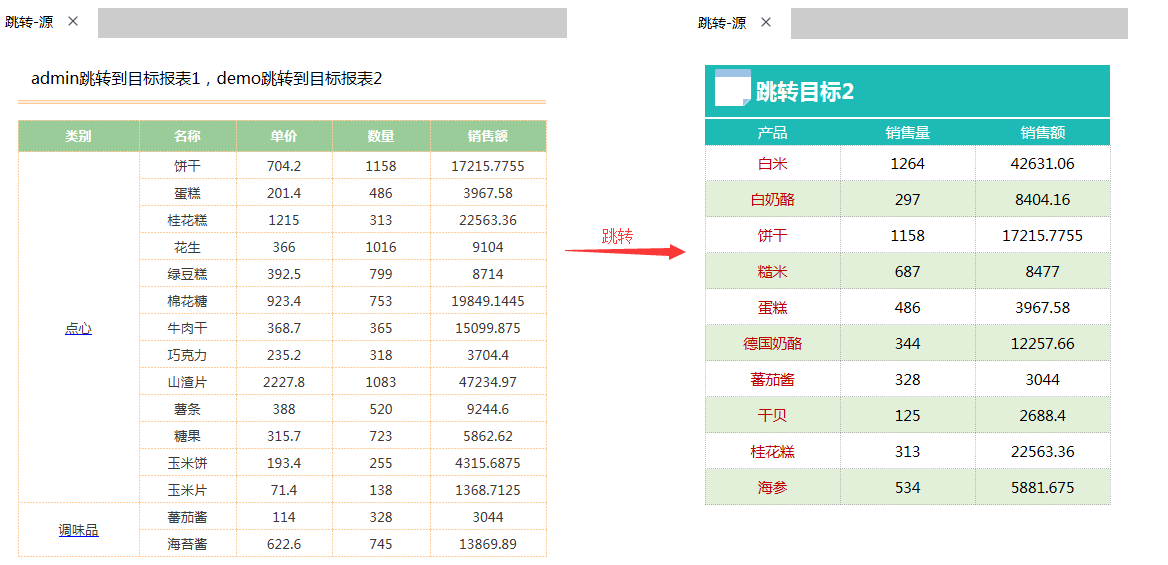1168x565 pixels.
Task: Select the 白米 product cell
Action: point(772,163)
